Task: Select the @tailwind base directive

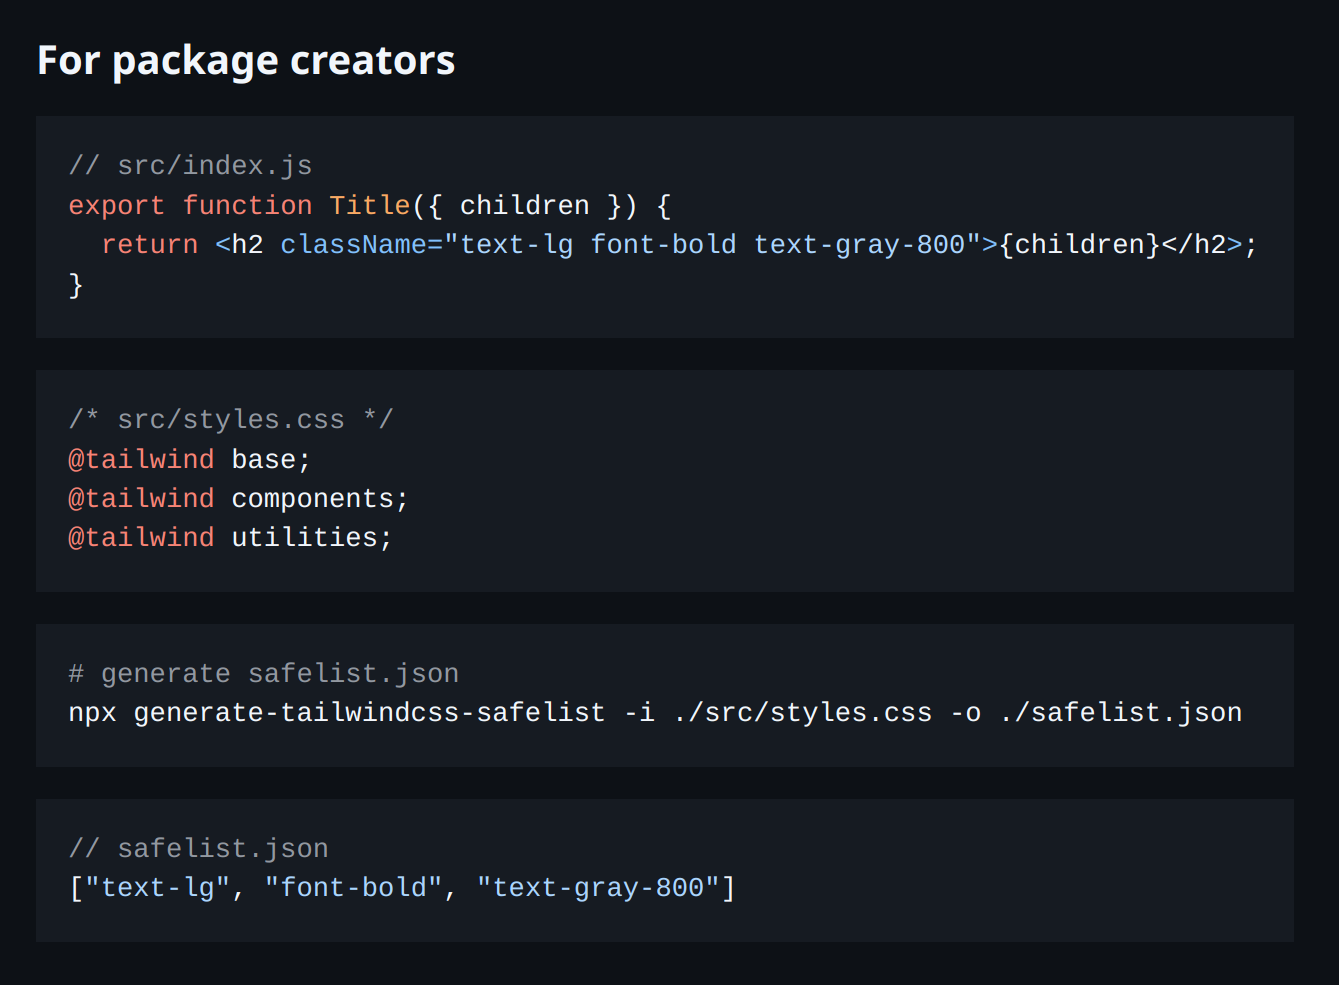Action: coord(188,458)
